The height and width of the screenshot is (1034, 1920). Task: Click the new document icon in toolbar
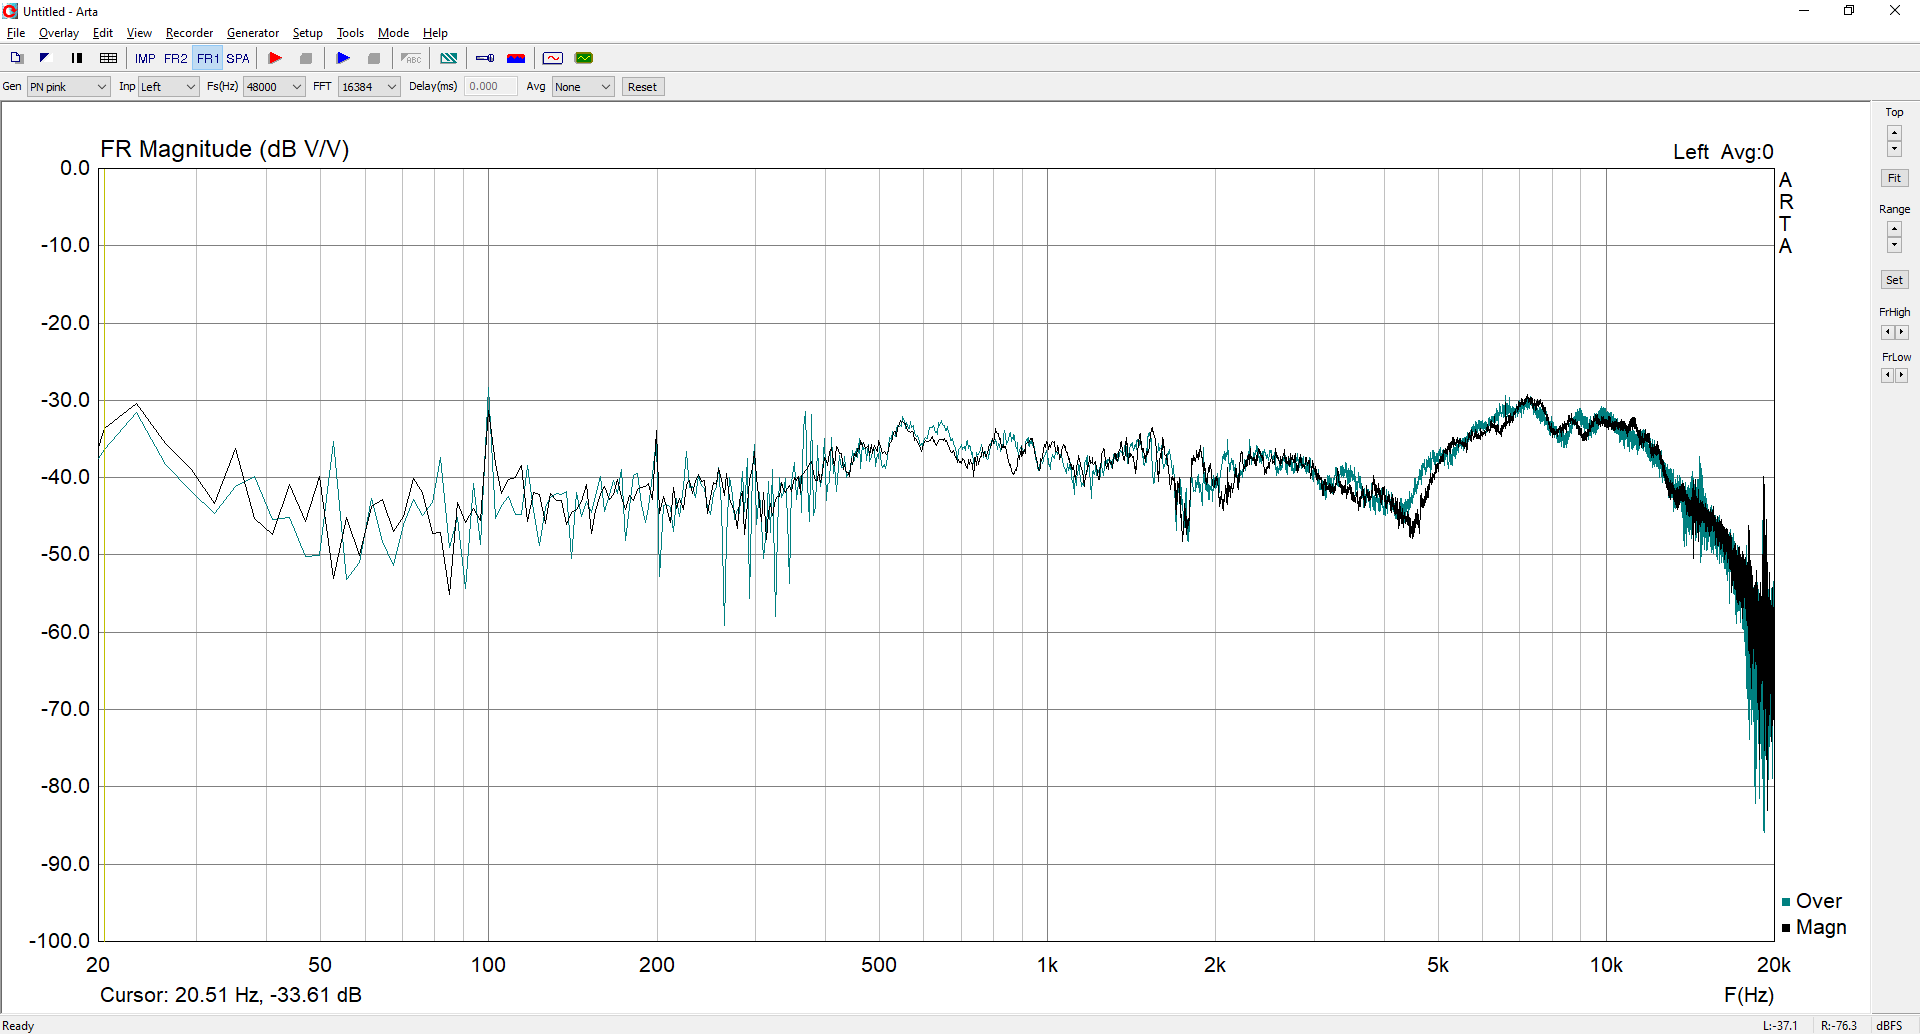16,58
